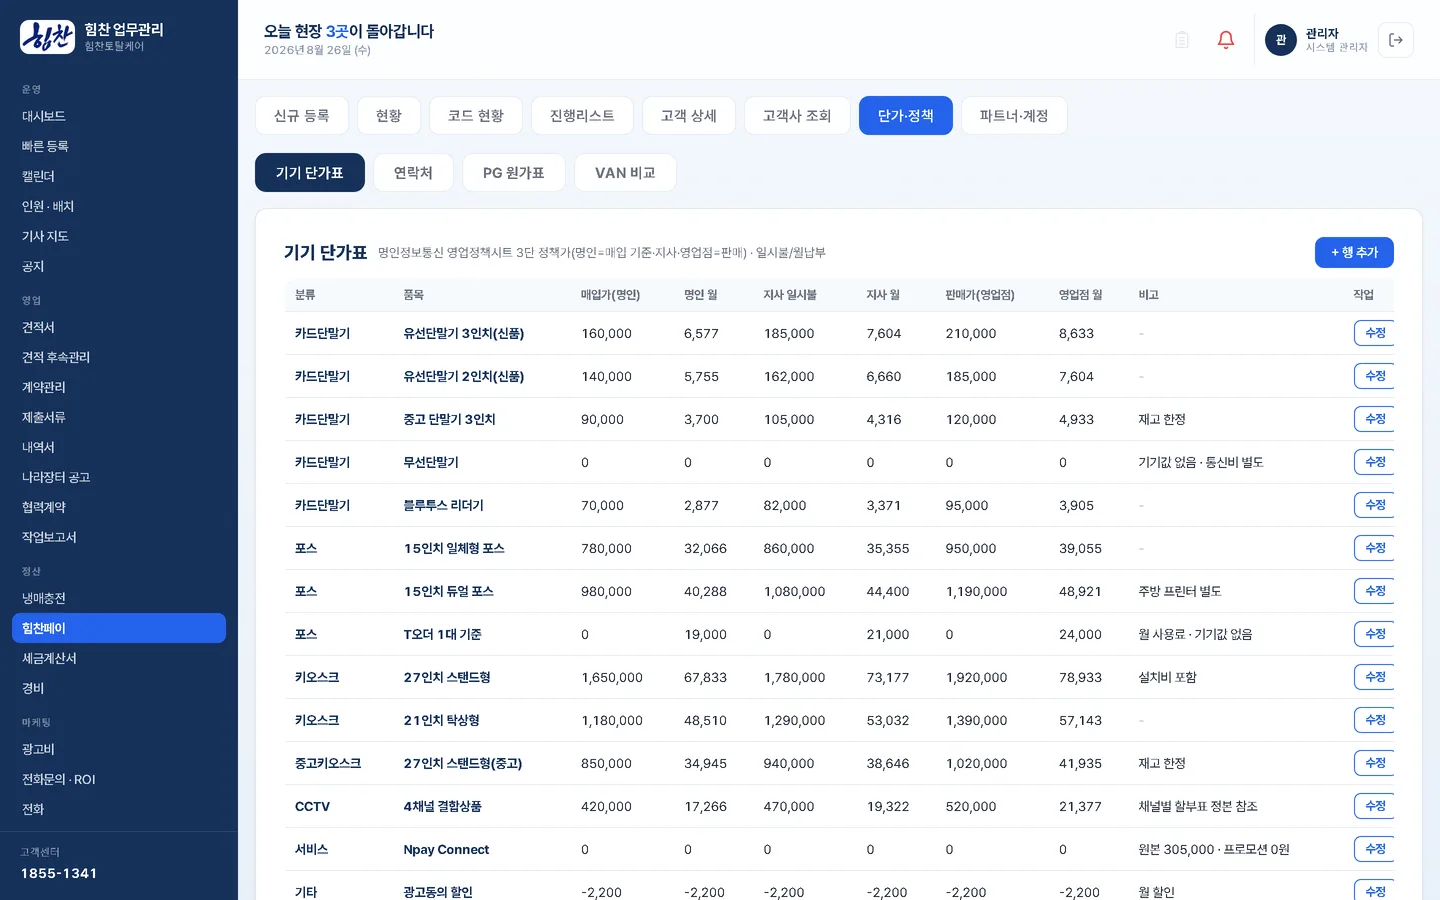Select the VAN 비교 sub-tab
This screenshot has height=900, width=1440.
625,173
